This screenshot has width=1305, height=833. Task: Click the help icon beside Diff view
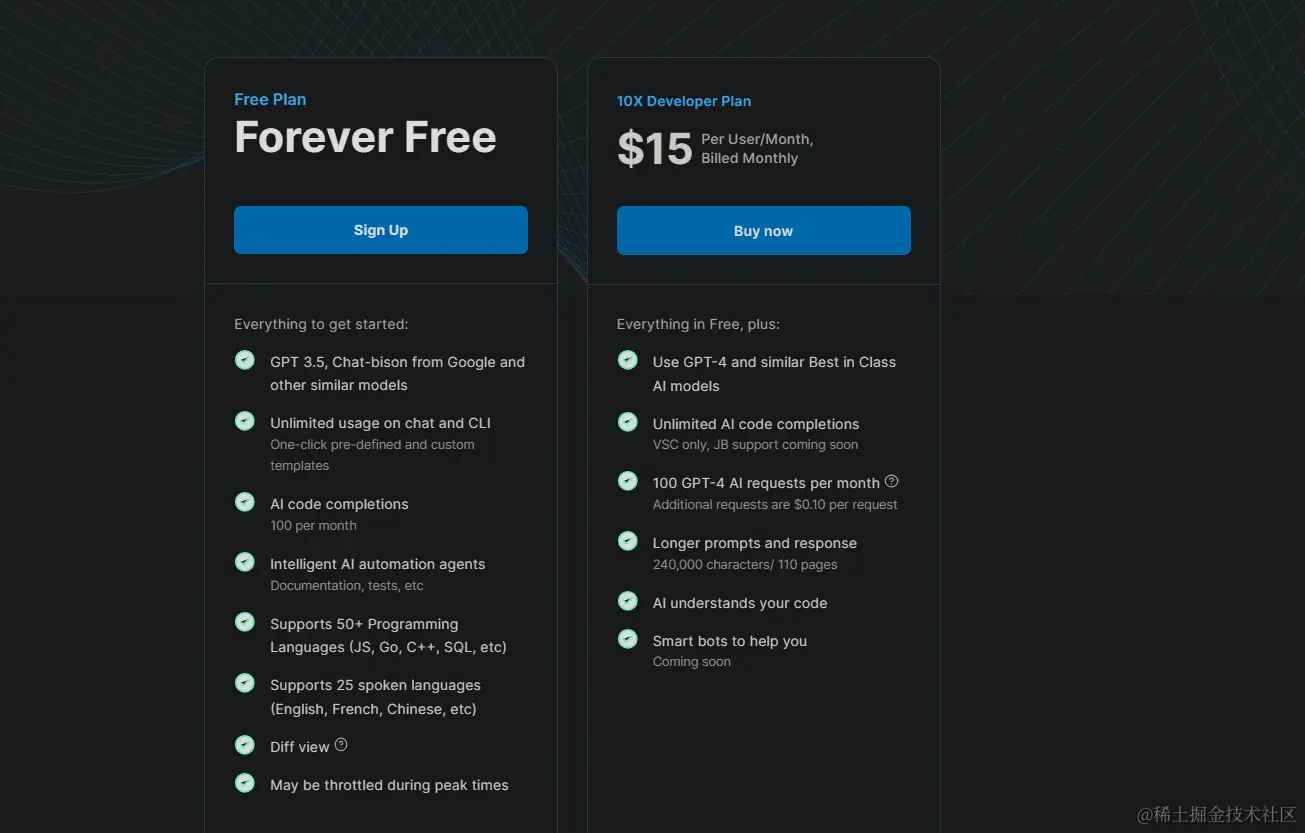(x=341, y=745)
